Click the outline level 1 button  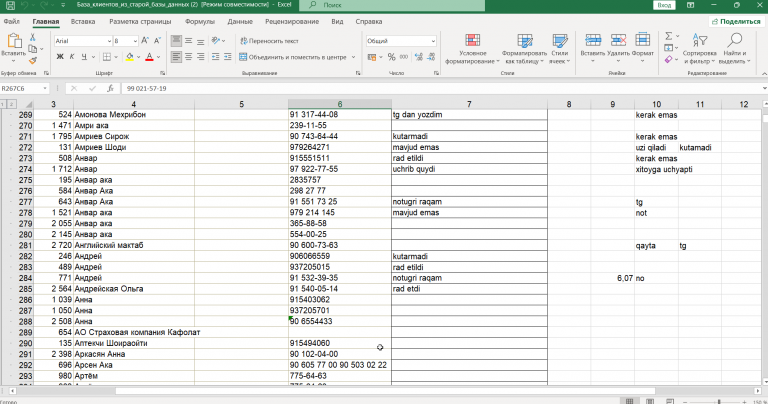(x=3, y=104)
